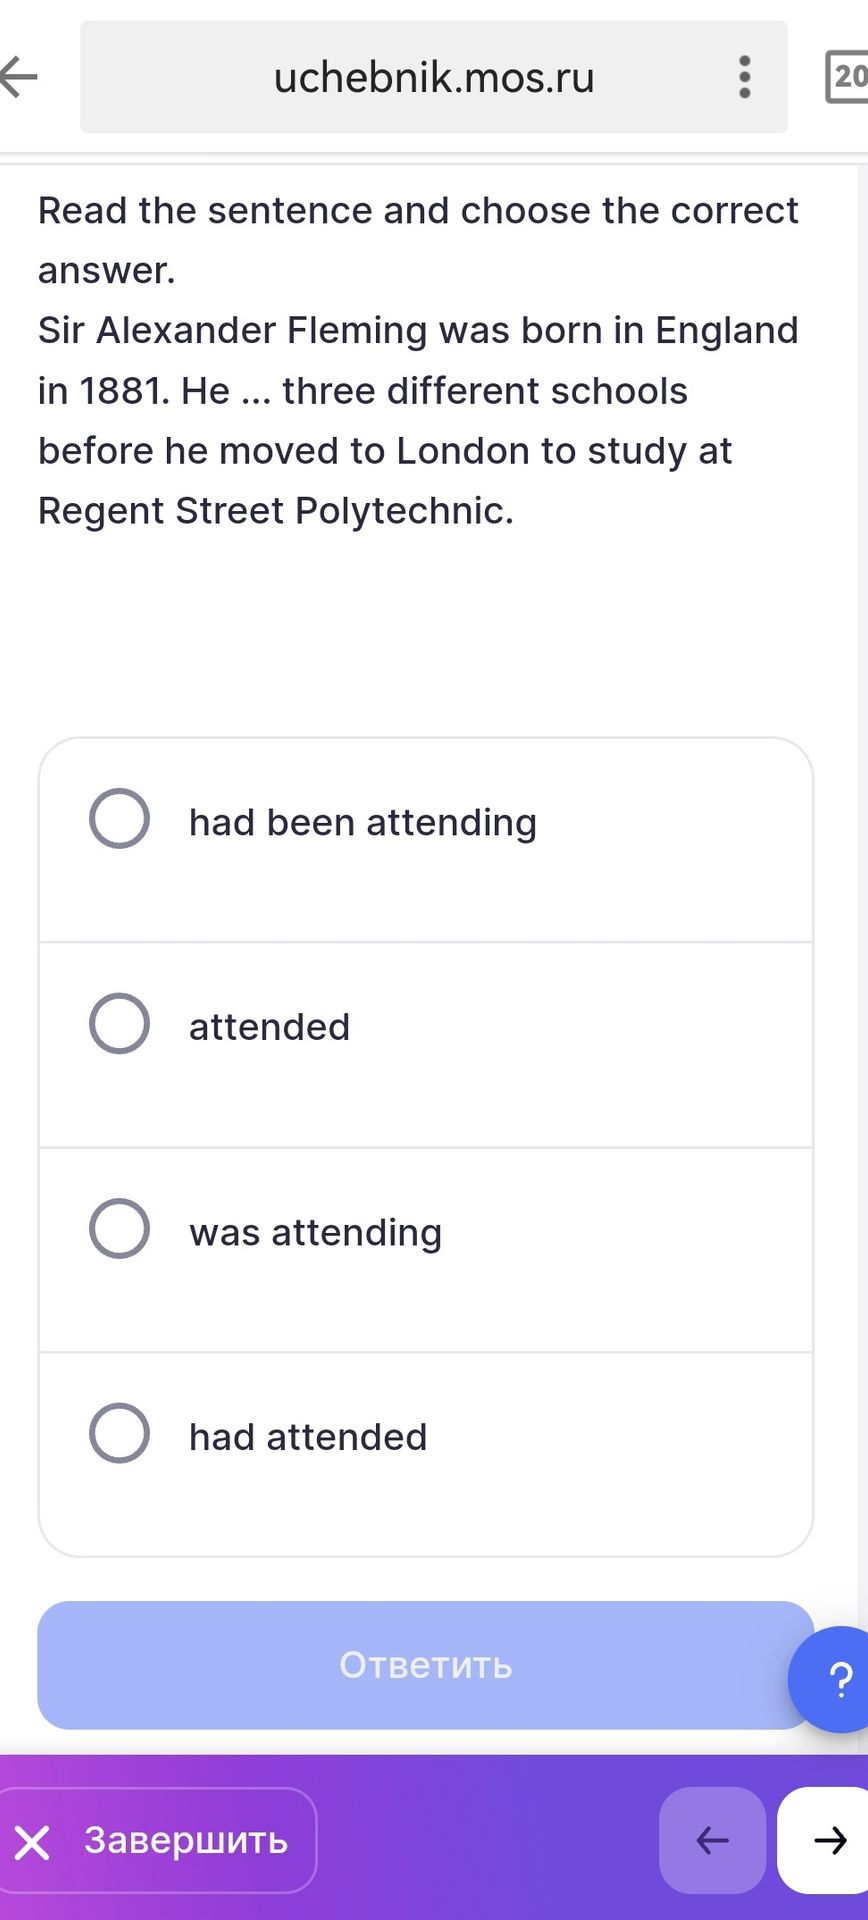Mark the 'had attended' radio button

pos(119,1433)
